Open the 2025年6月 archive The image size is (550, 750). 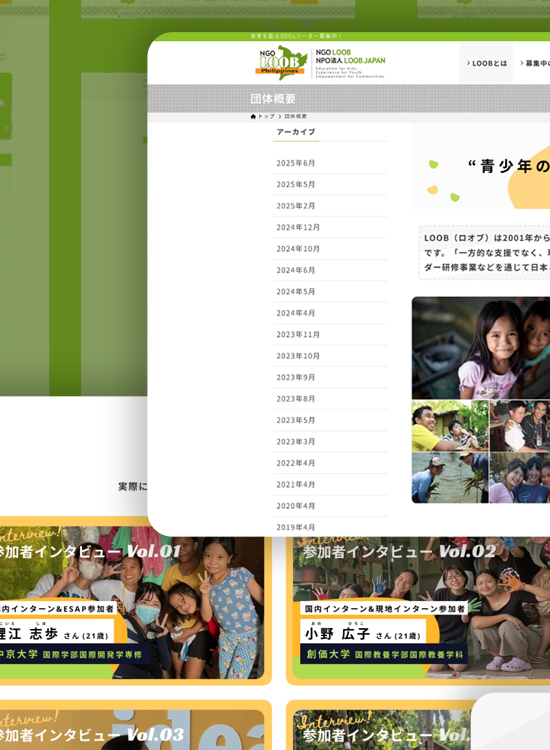[x=296, y=163]
